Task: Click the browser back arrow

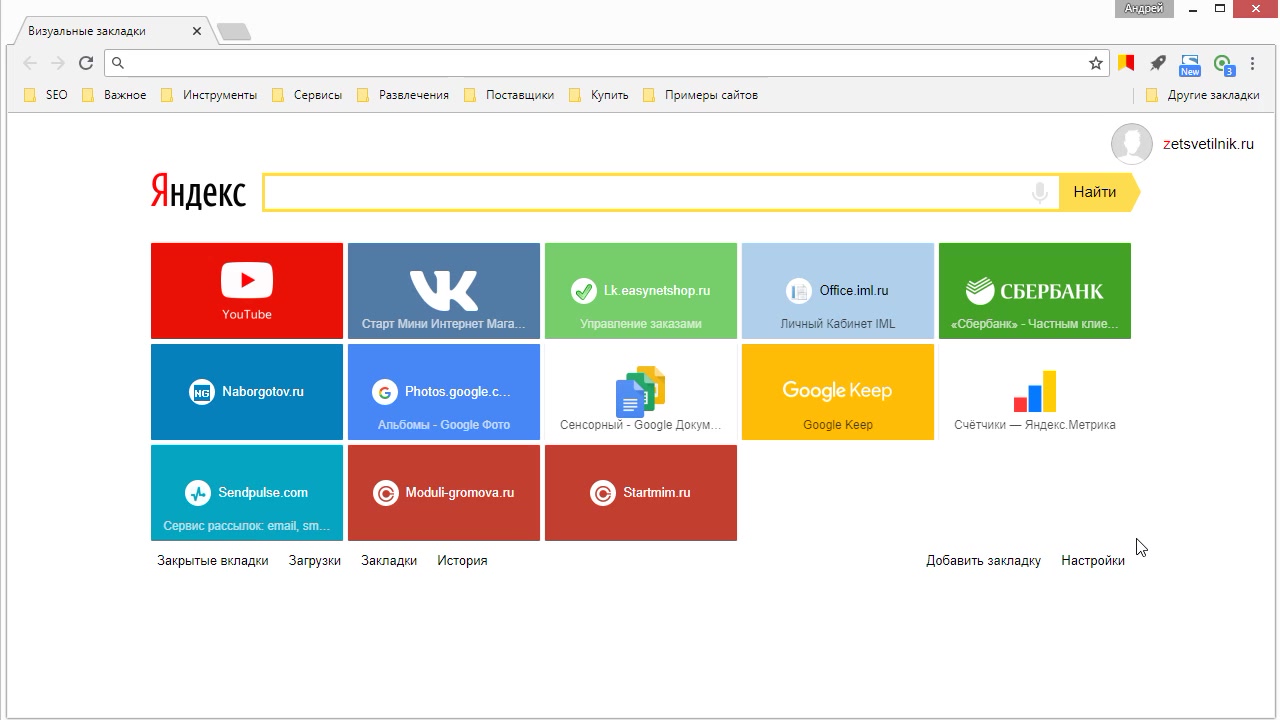Action: (x=30, y=63)
